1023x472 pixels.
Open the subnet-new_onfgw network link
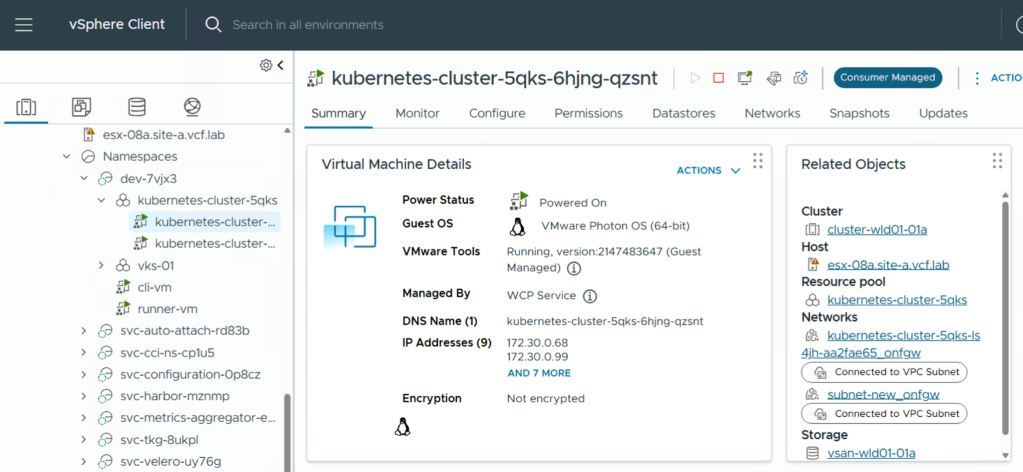883,394
